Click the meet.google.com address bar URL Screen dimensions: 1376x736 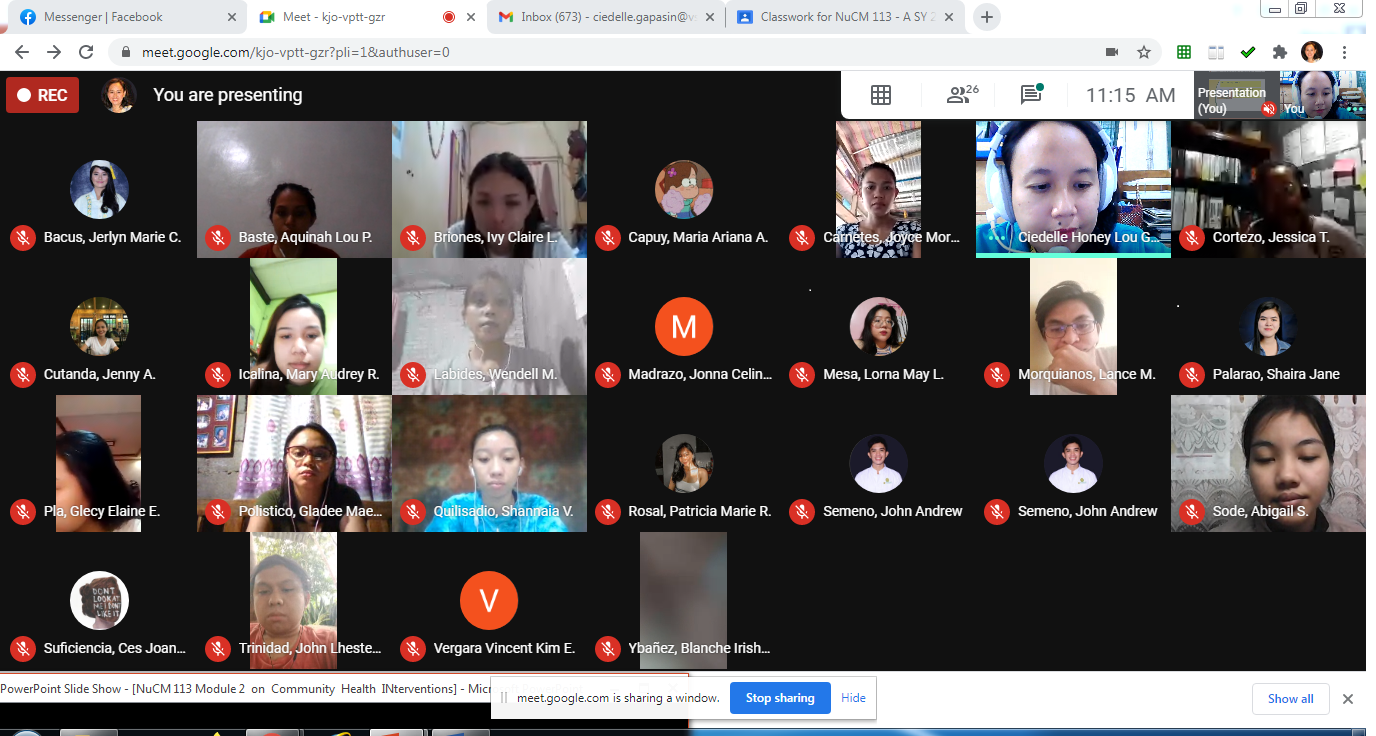coord(300,52)
